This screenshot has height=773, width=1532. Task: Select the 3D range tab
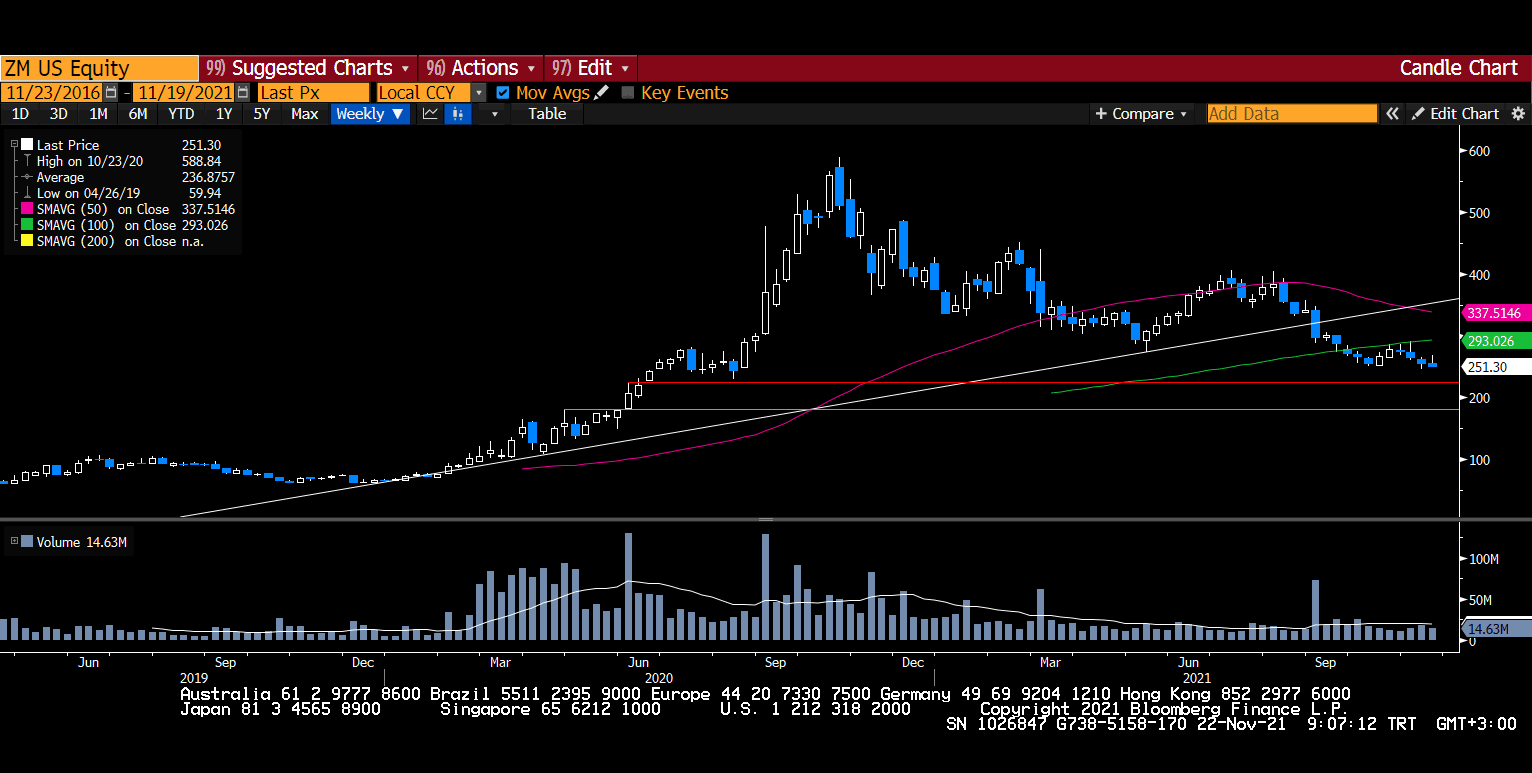pyautogui.click(x=59, y=113)
